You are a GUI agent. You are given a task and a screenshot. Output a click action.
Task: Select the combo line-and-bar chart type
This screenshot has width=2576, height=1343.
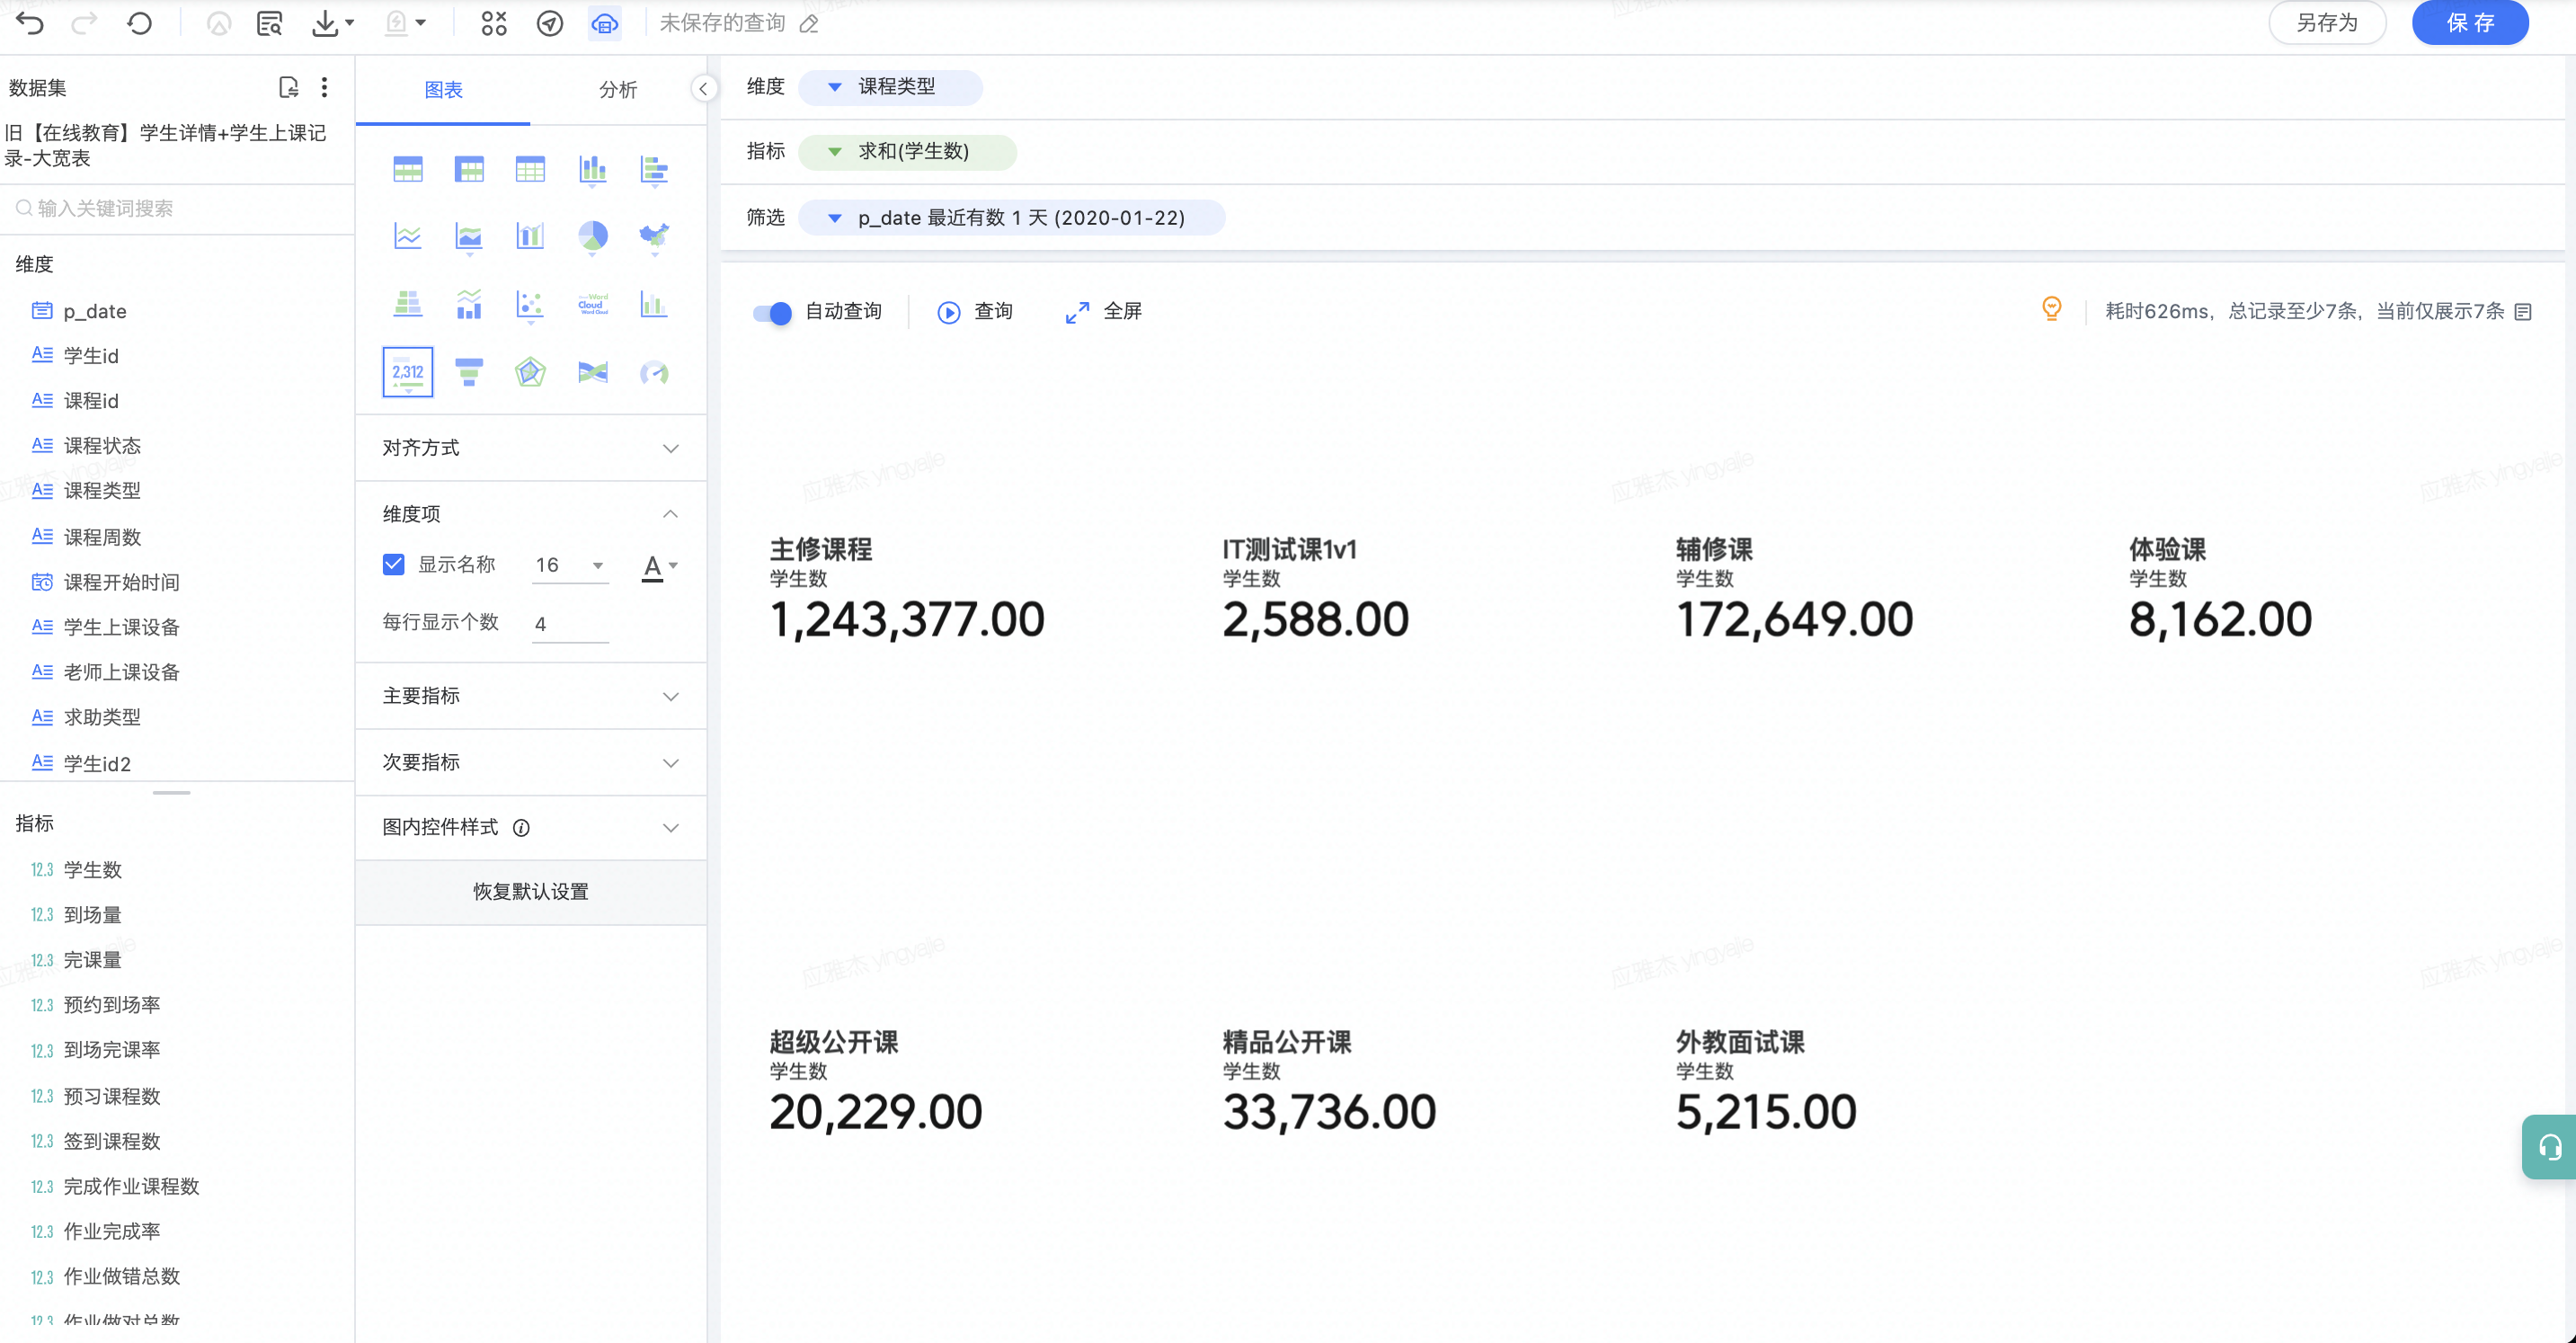(x=469, y=304)
